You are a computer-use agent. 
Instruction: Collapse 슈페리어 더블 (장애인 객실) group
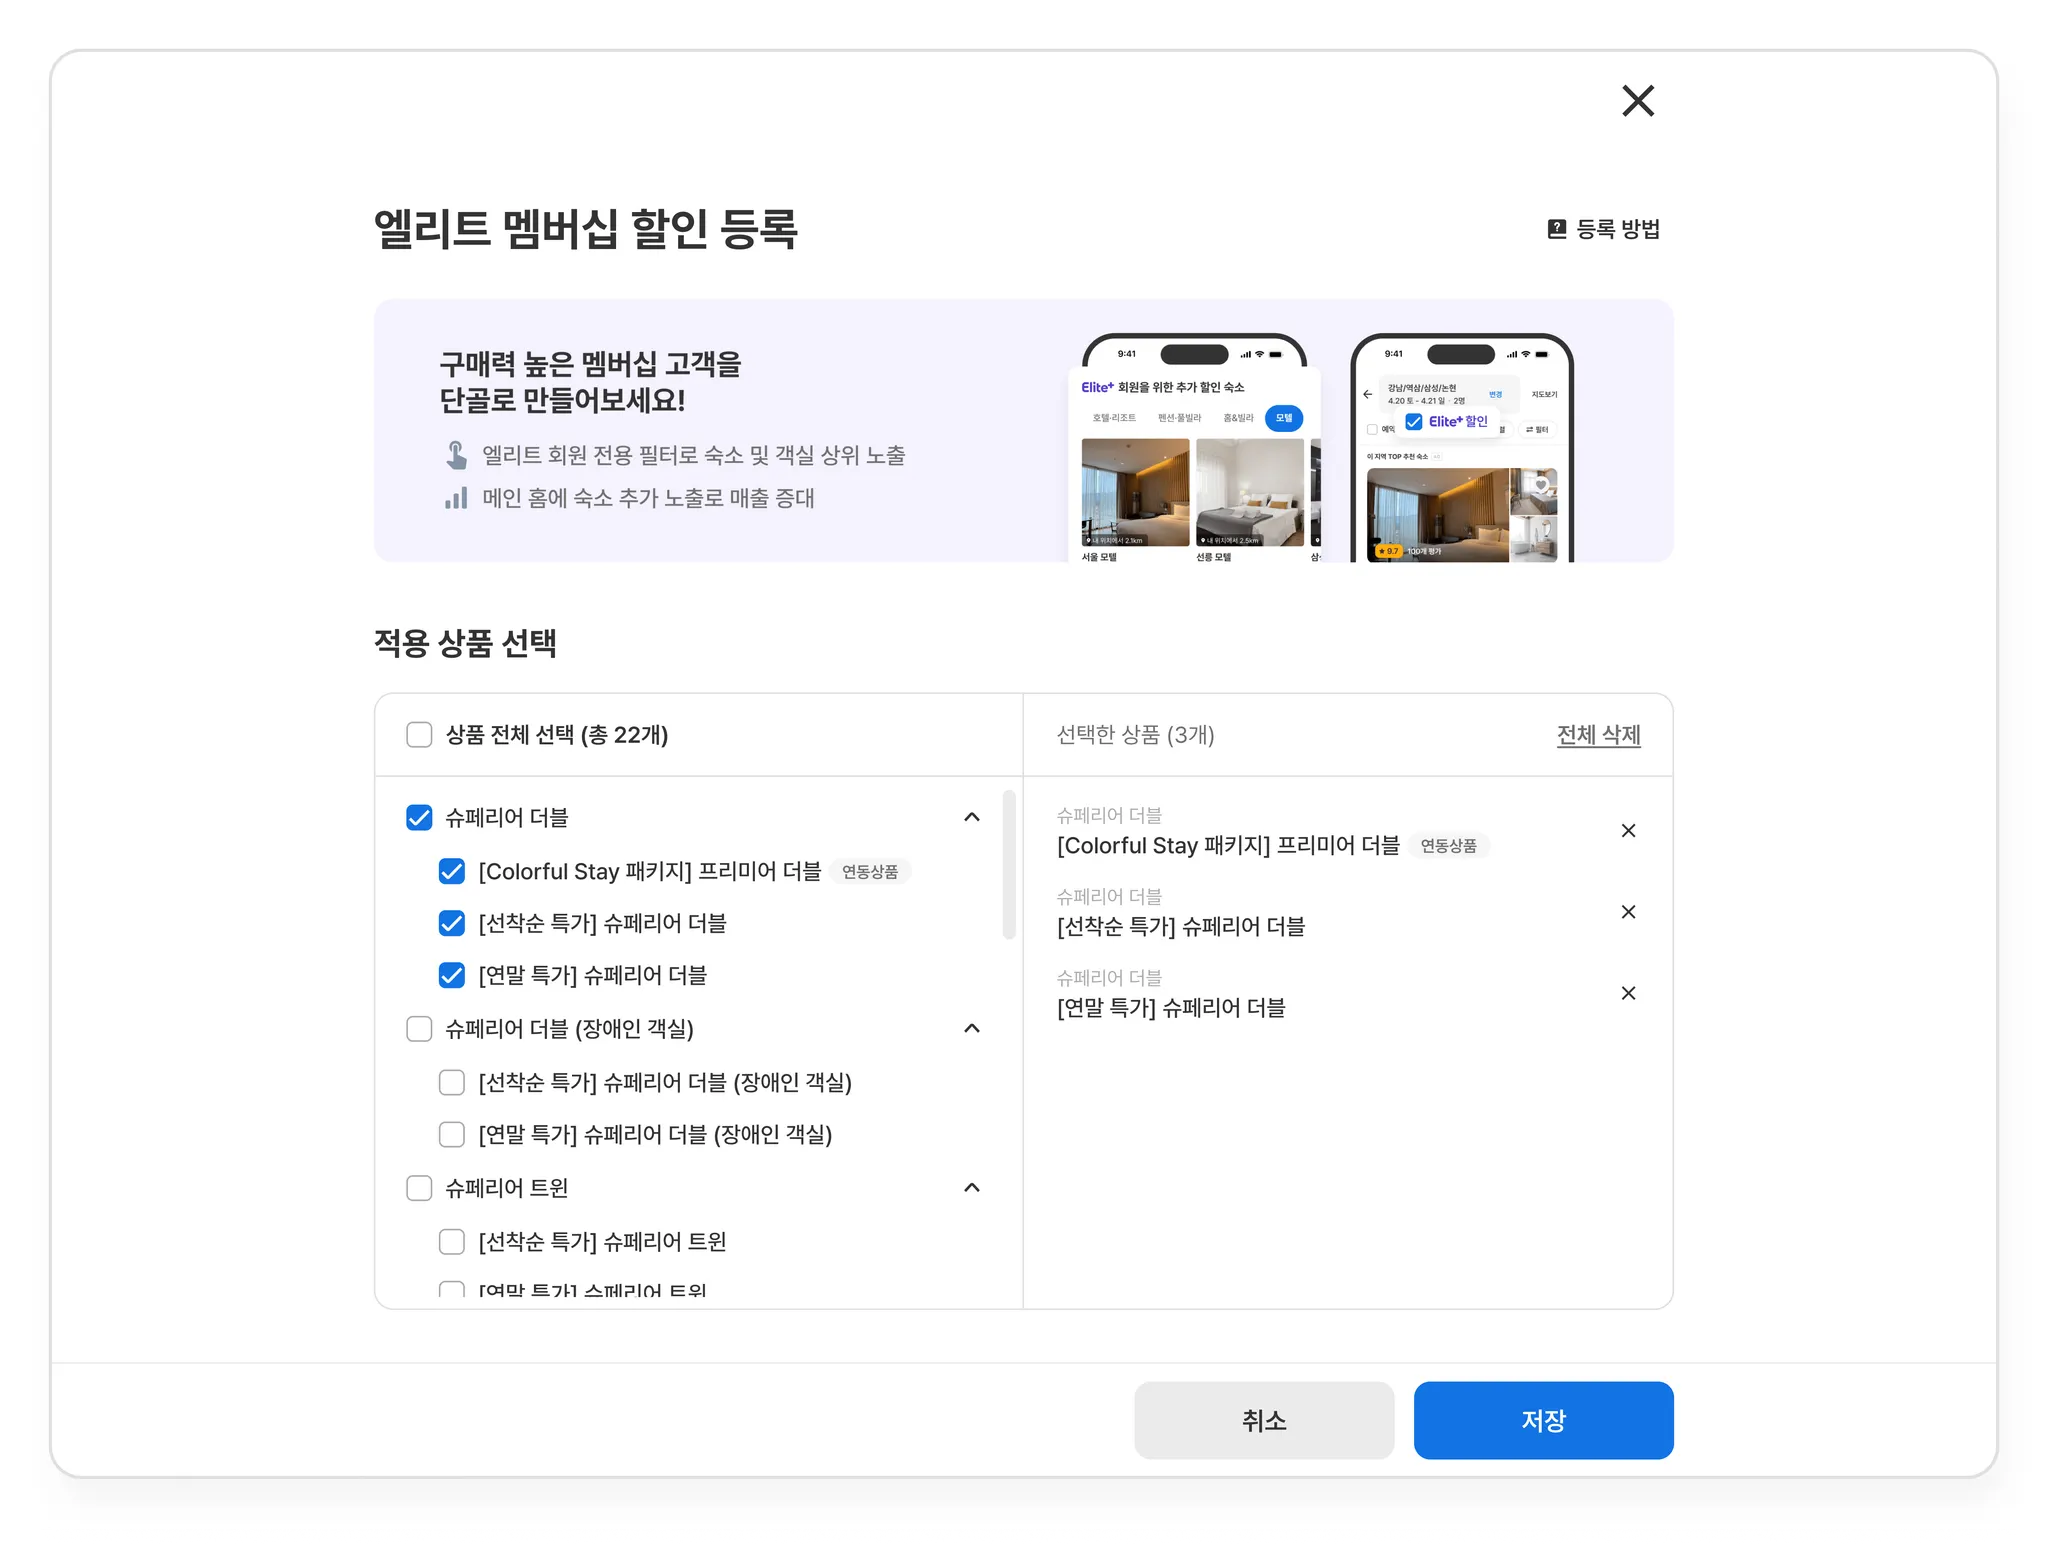971,1028
